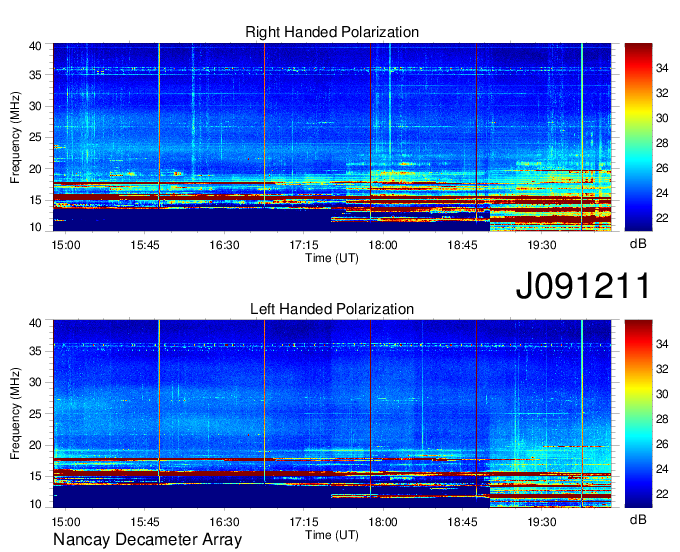Click the 26 dB value on the lower colorbar
Image resolution: width=680 pixels, height=552 pixels.
pyautogui.click(x=662, y=444)
